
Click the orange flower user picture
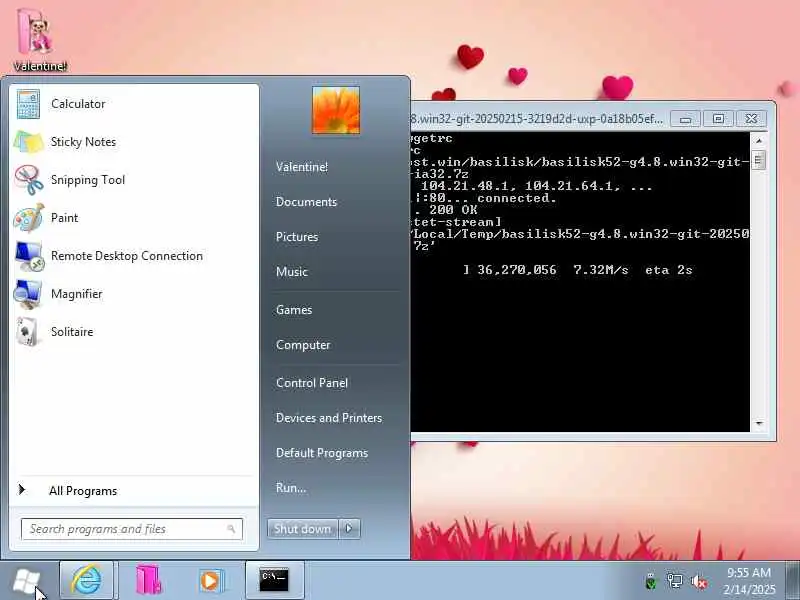pos(336,110)
